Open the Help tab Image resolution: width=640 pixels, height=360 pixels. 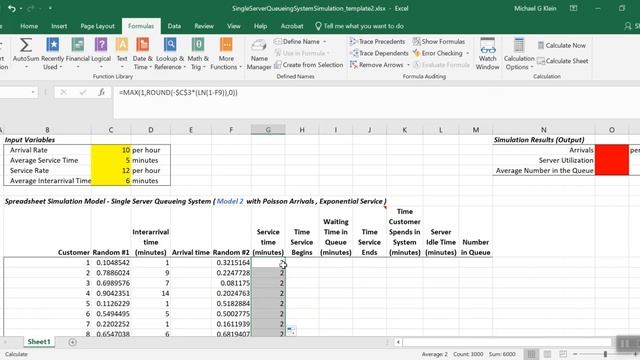pyautogui.click(x=260, y=26)
